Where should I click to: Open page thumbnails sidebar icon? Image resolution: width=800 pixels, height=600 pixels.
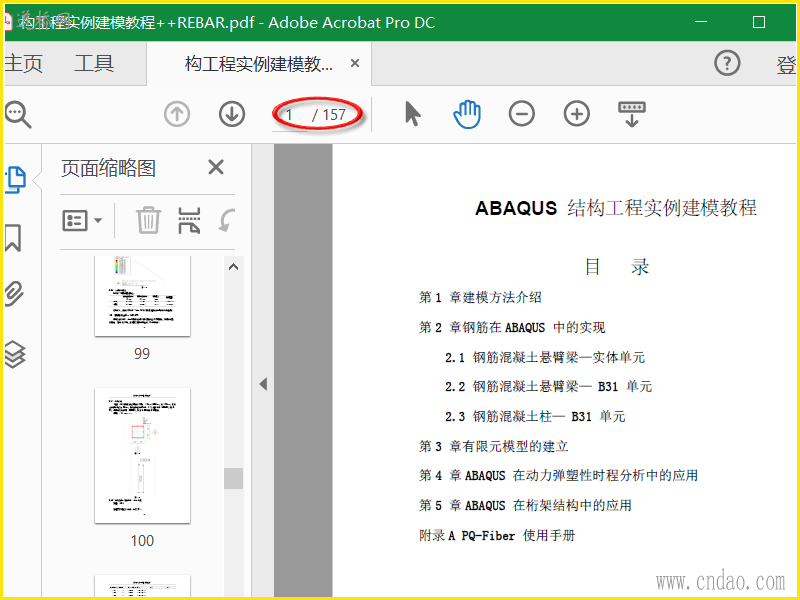tap(15, 180)
